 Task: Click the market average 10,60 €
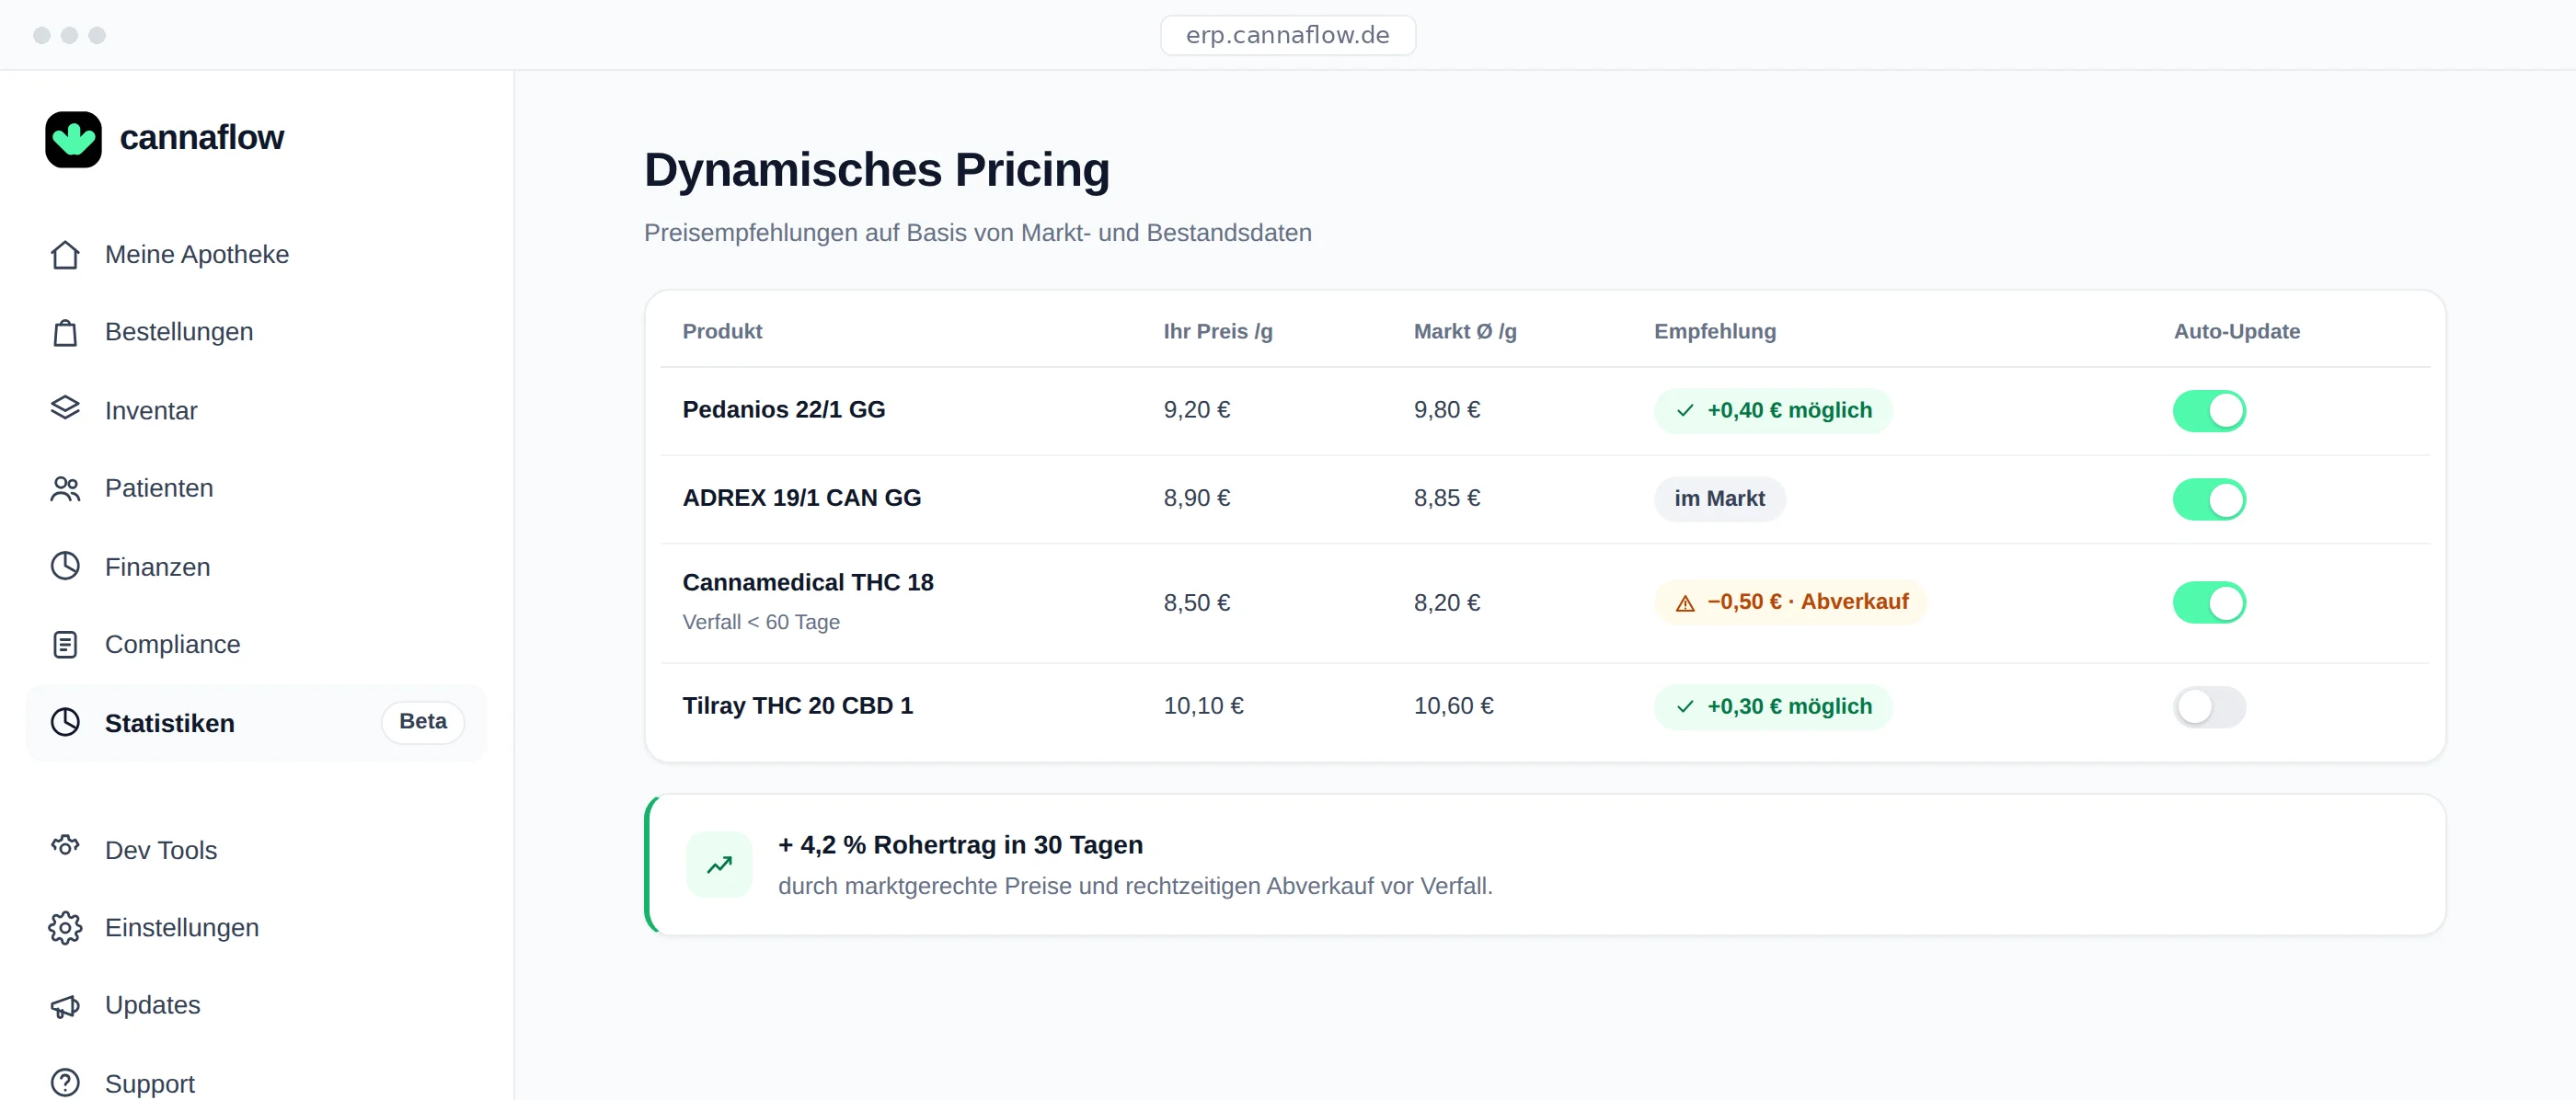coord(1454,705)
